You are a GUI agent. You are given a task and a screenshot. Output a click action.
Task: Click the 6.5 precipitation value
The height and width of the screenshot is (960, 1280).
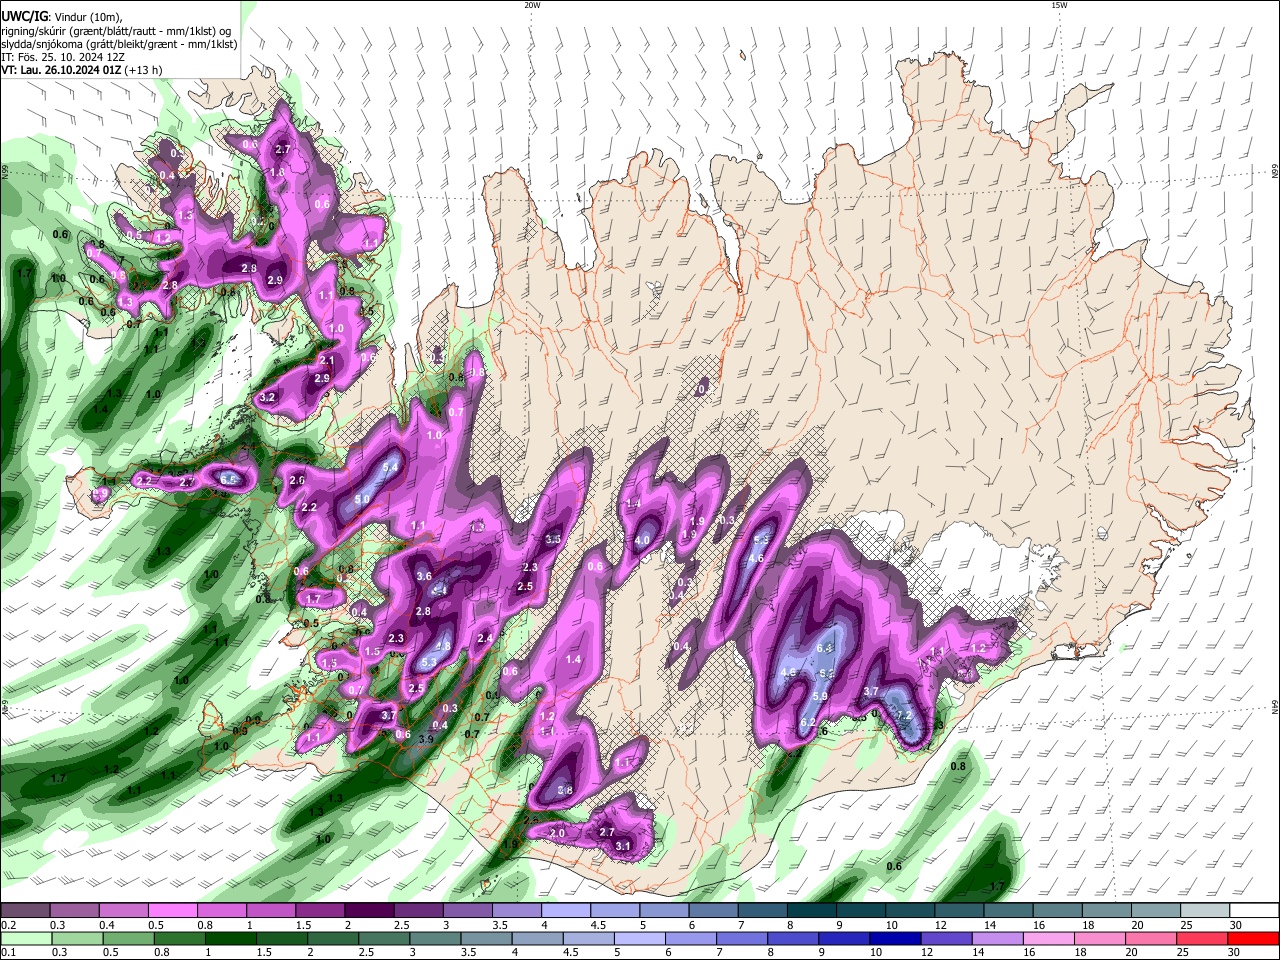click(229, 480)
